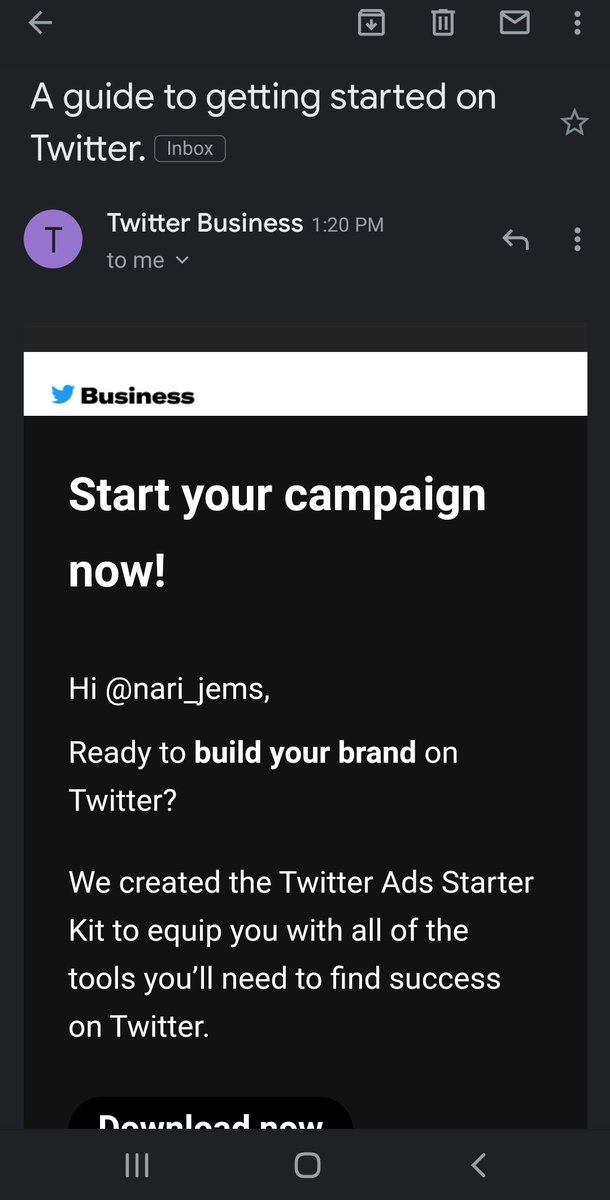The width and height of the screenshot is (610, 1200).
Task: Tap the Start your campaign now heading
Action: click(277, 534)
